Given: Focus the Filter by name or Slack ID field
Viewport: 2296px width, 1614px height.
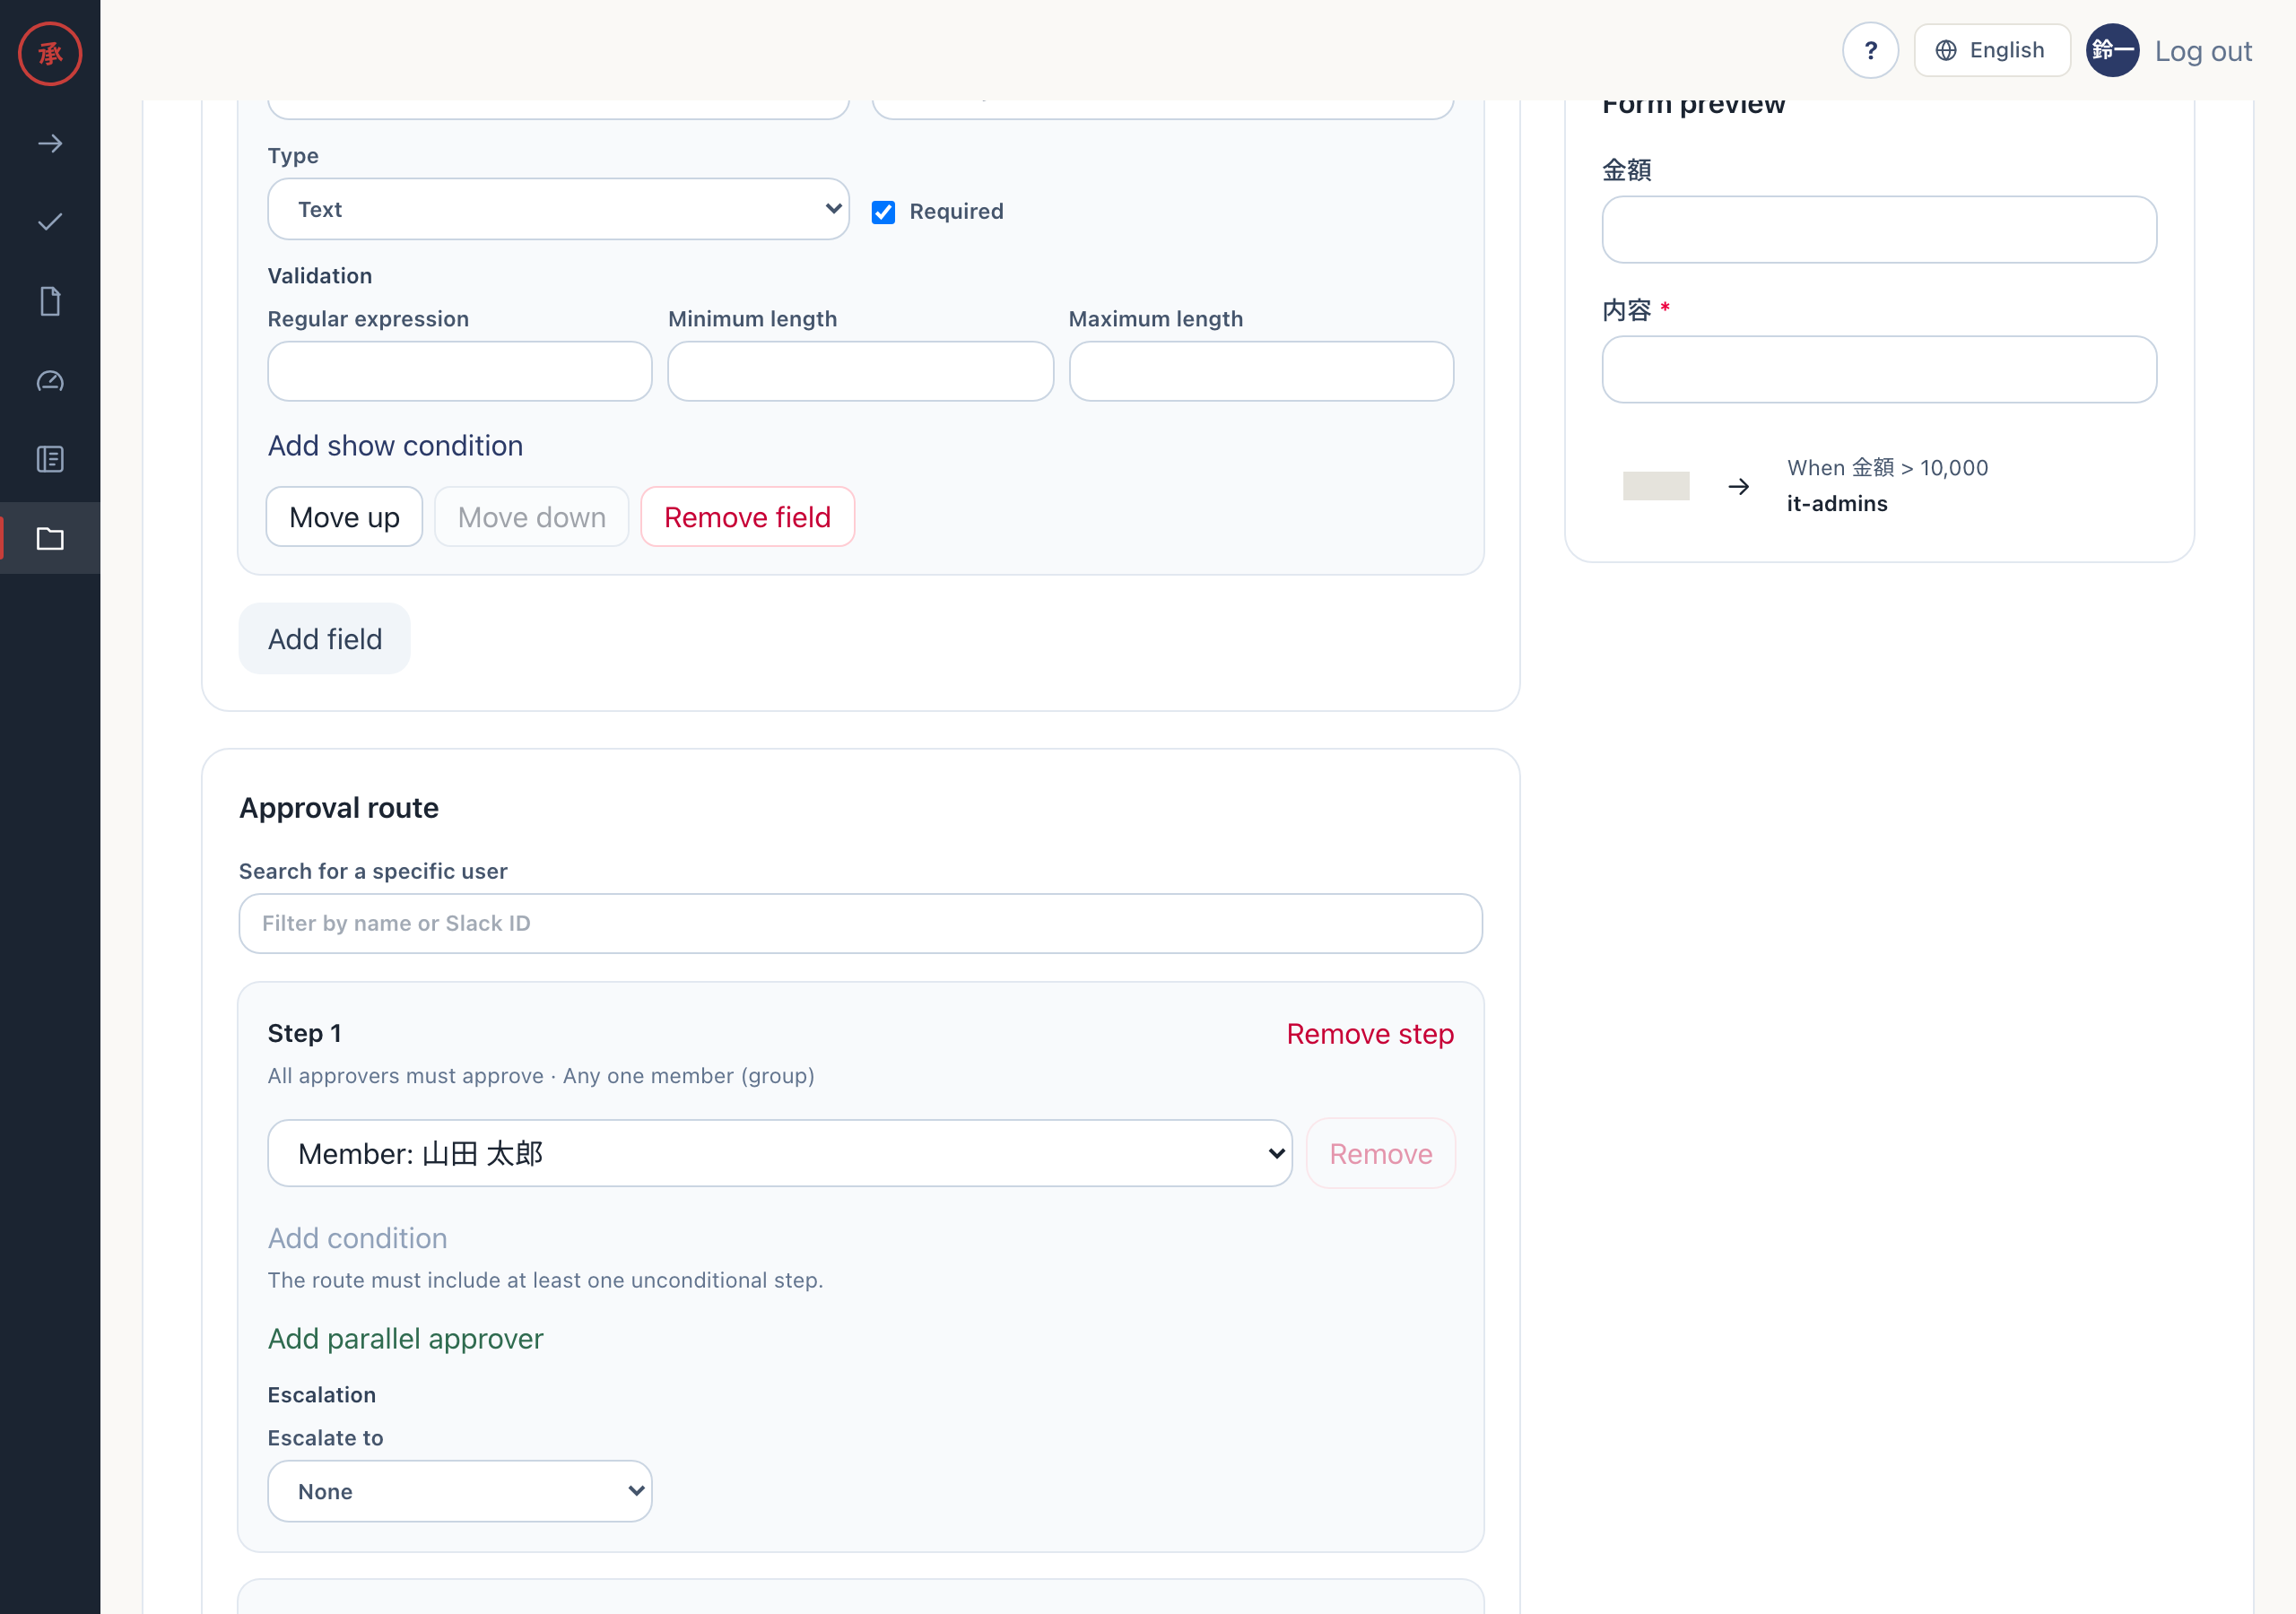Looking at the screenshot, I should pos(860,923).
